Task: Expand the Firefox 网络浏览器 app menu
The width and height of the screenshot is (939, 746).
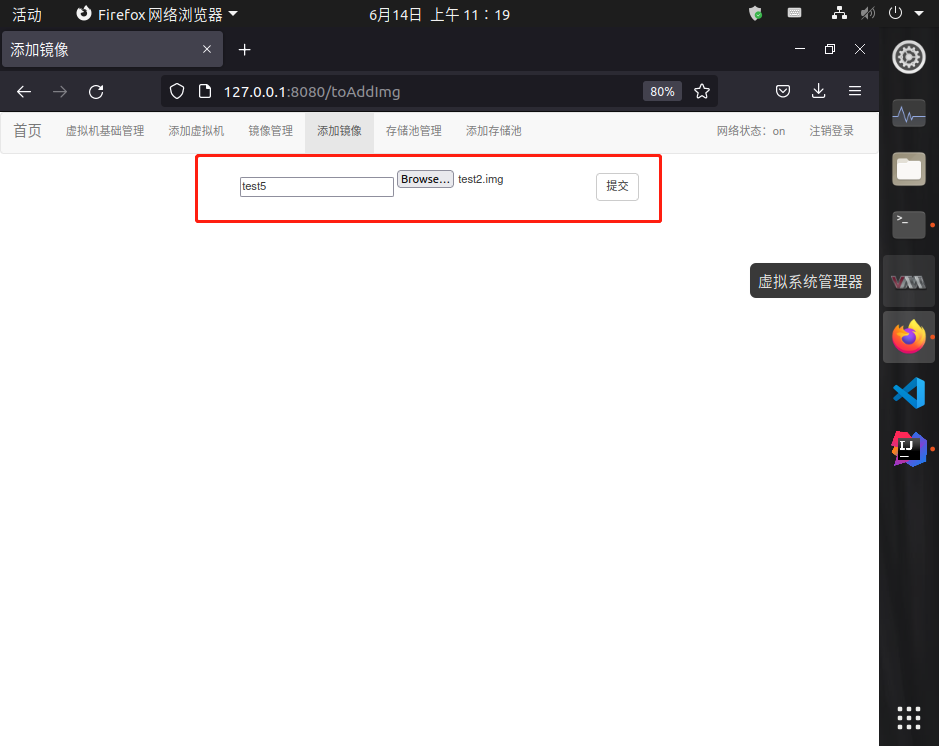Action: click(157, 14)
